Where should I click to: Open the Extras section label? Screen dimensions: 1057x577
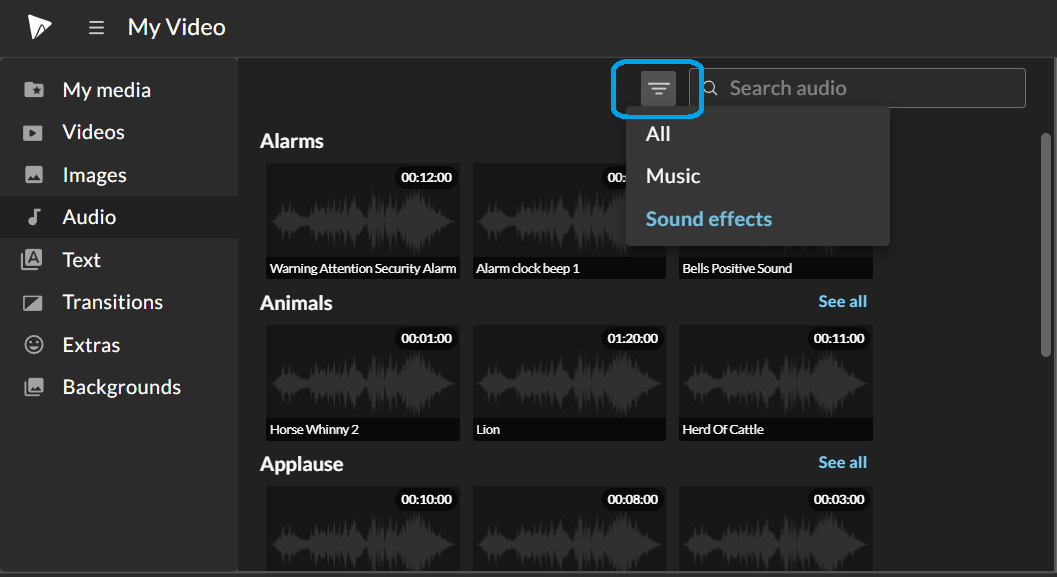[91, 345]
